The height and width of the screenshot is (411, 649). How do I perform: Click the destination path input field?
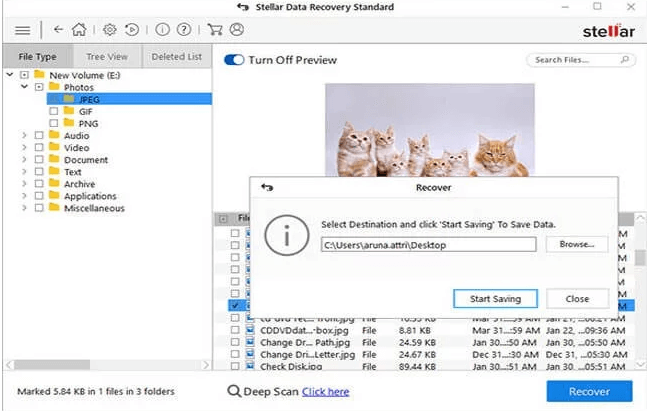428,245
